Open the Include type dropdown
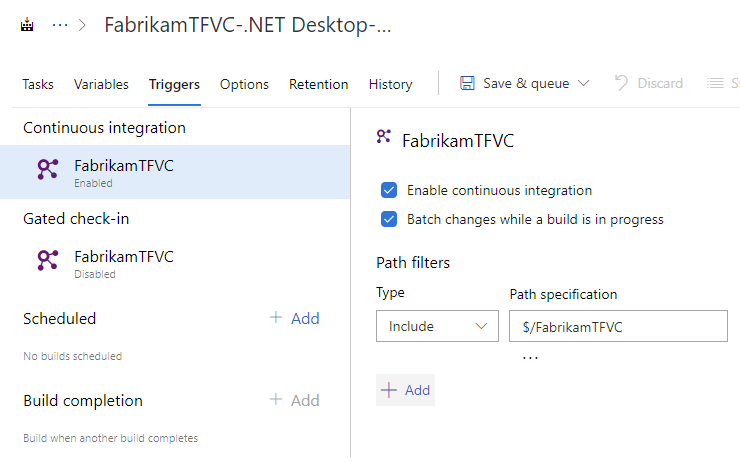This screenshot has height=463, width=740. click(x=437, y=326)
